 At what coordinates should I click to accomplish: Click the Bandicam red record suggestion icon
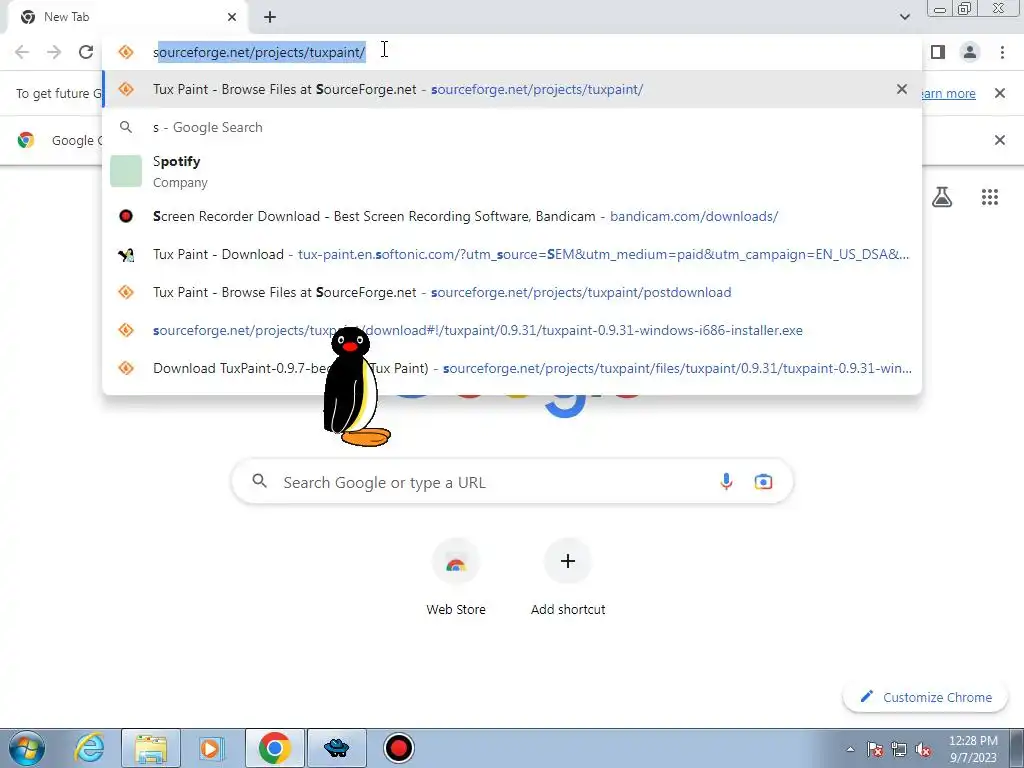click(x=126, y=216)
